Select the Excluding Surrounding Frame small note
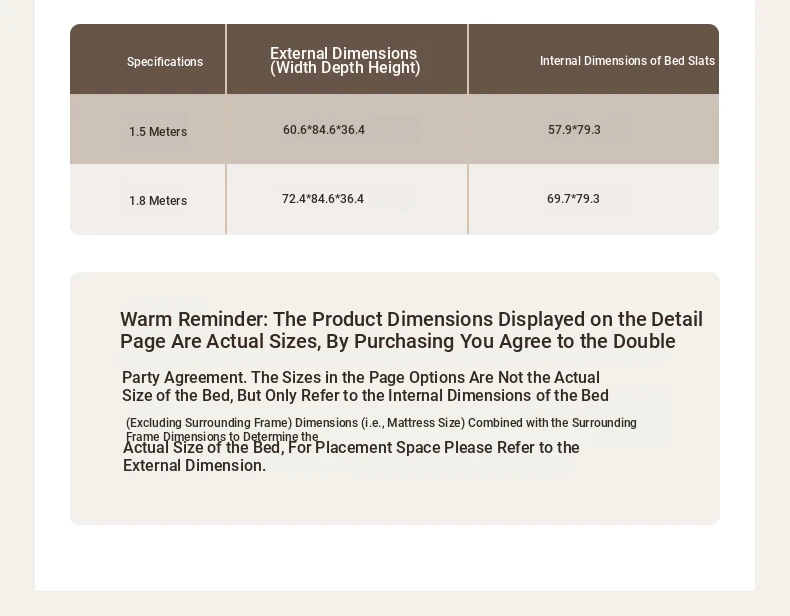The image size is (790, 616). (381, 429)
